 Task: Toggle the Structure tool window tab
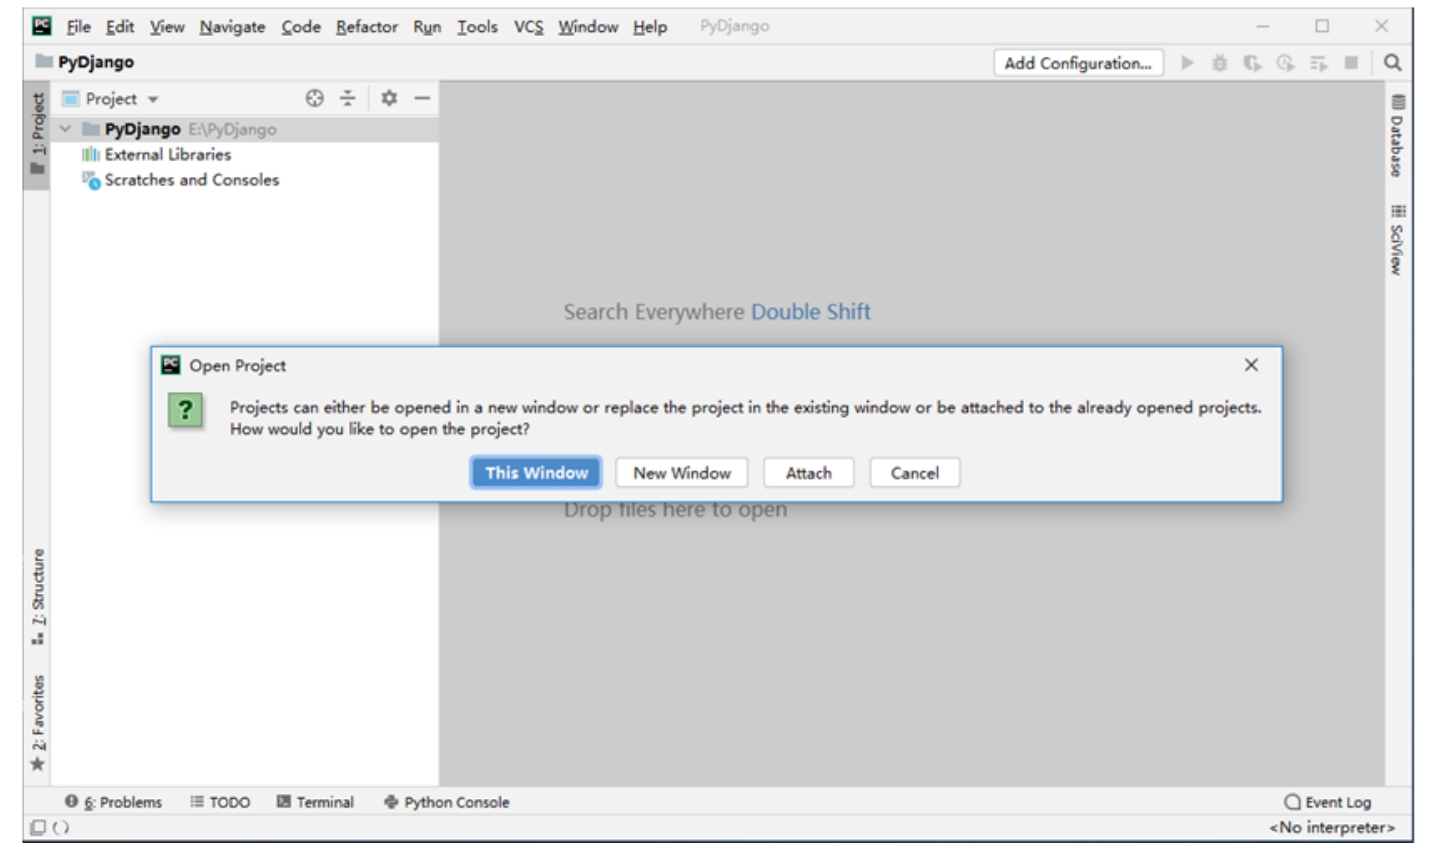37,596
